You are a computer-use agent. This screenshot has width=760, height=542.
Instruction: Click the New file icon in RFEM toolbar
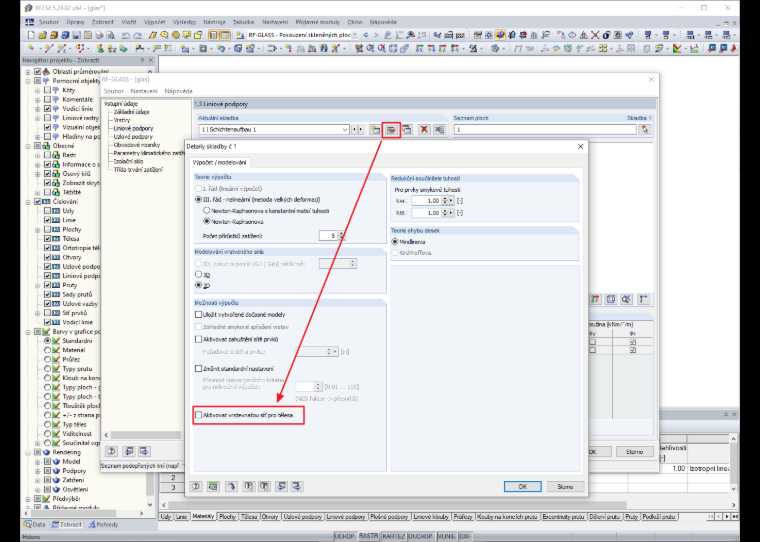tap(31, 35)
